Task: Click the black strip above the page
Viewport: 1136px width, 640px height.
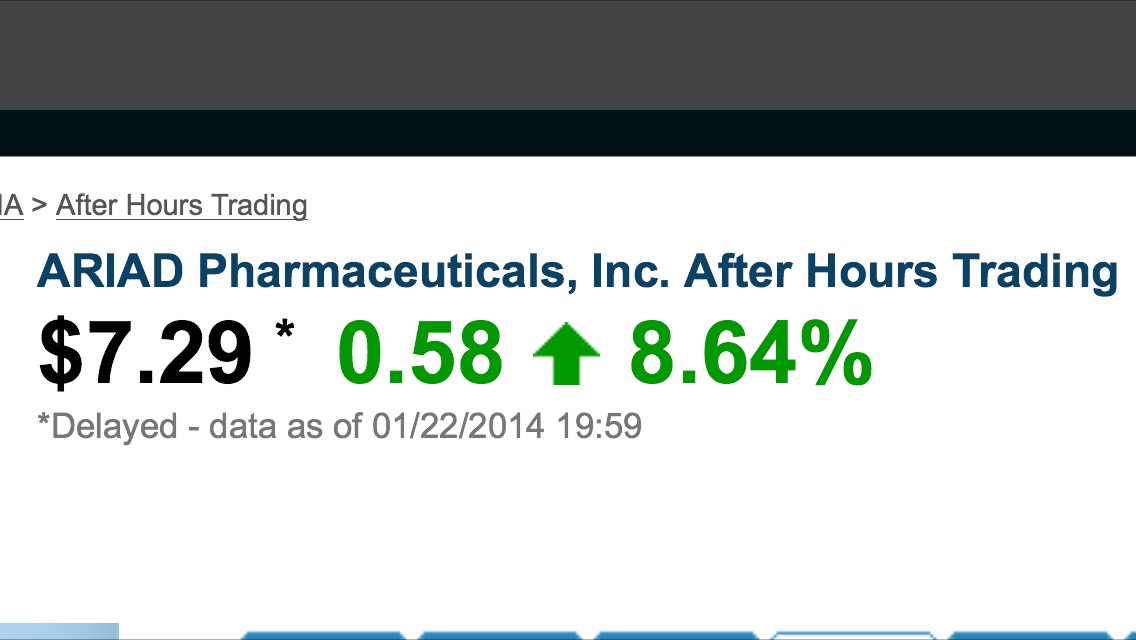Action: click(568, 133)
